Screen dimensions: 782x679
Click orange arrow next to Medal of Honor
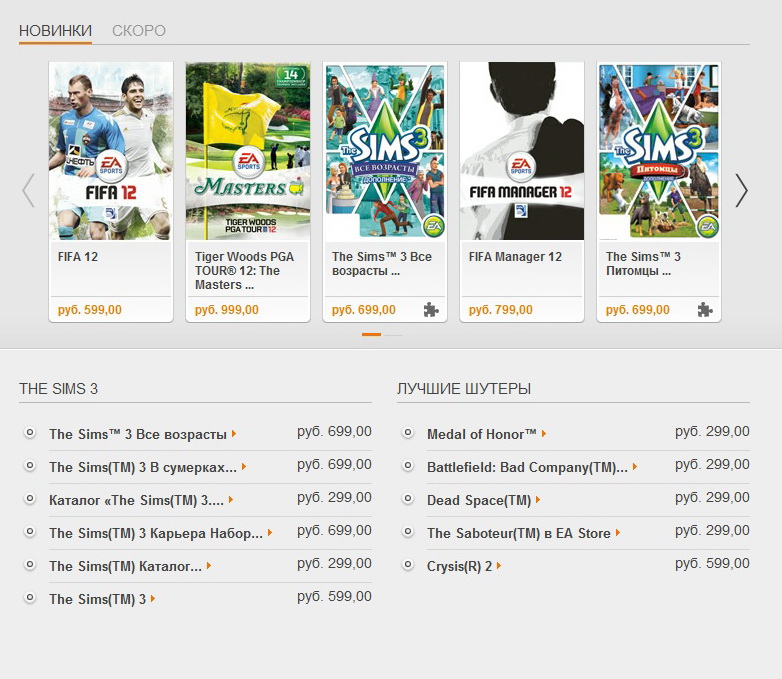(545, 434)
